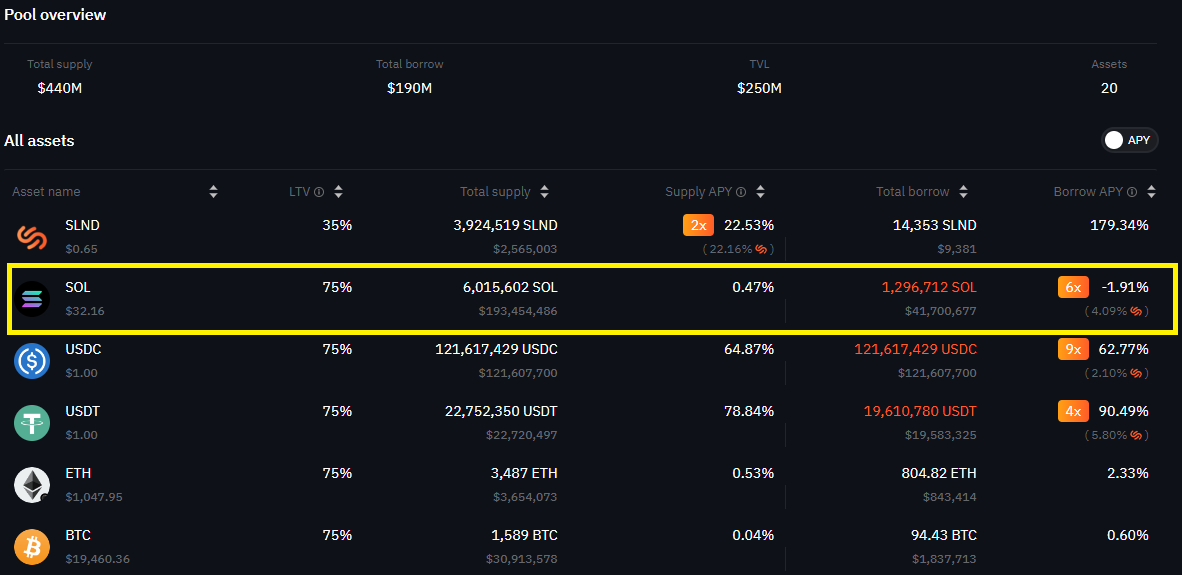Click the SLND token logo icon
Image resolution: width=1182 pixels, height=575 pixels.
pos(32,237)
